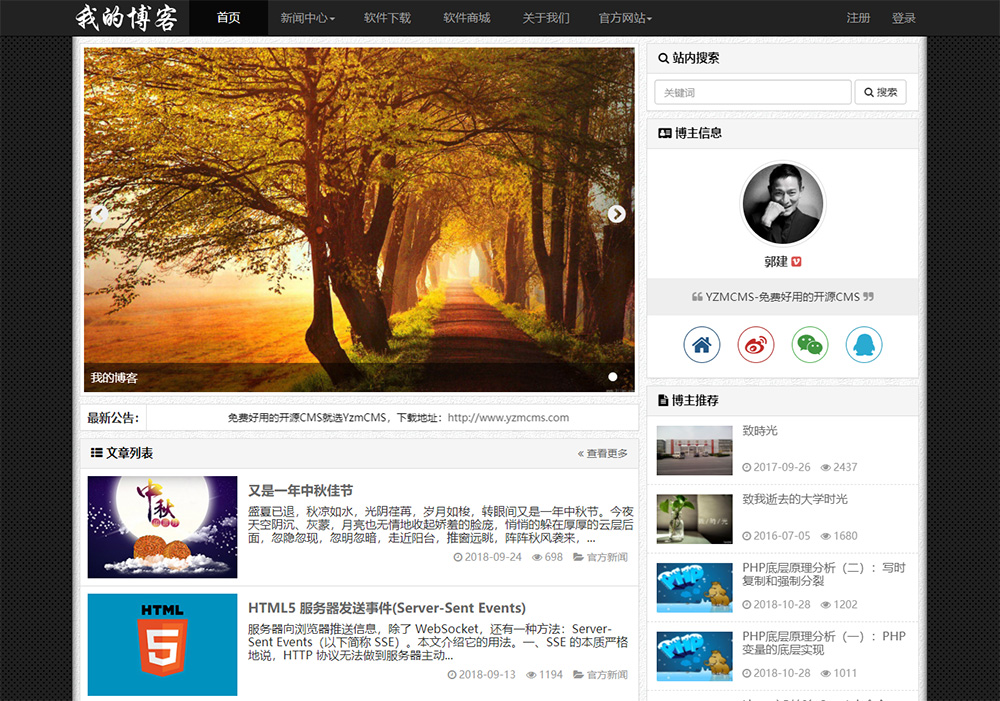
Task: Click the home icon in blogger info
Action: point(702,345)
